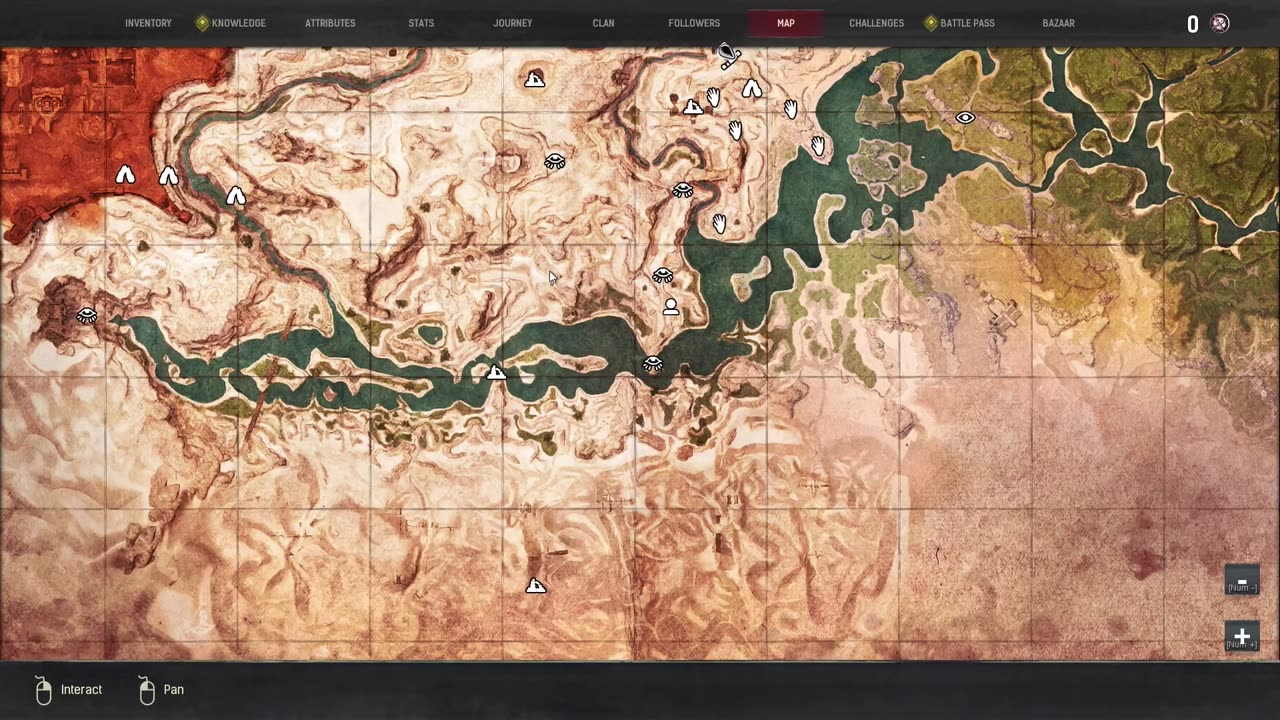Click the currency balance value 0

pos(1192,25)
